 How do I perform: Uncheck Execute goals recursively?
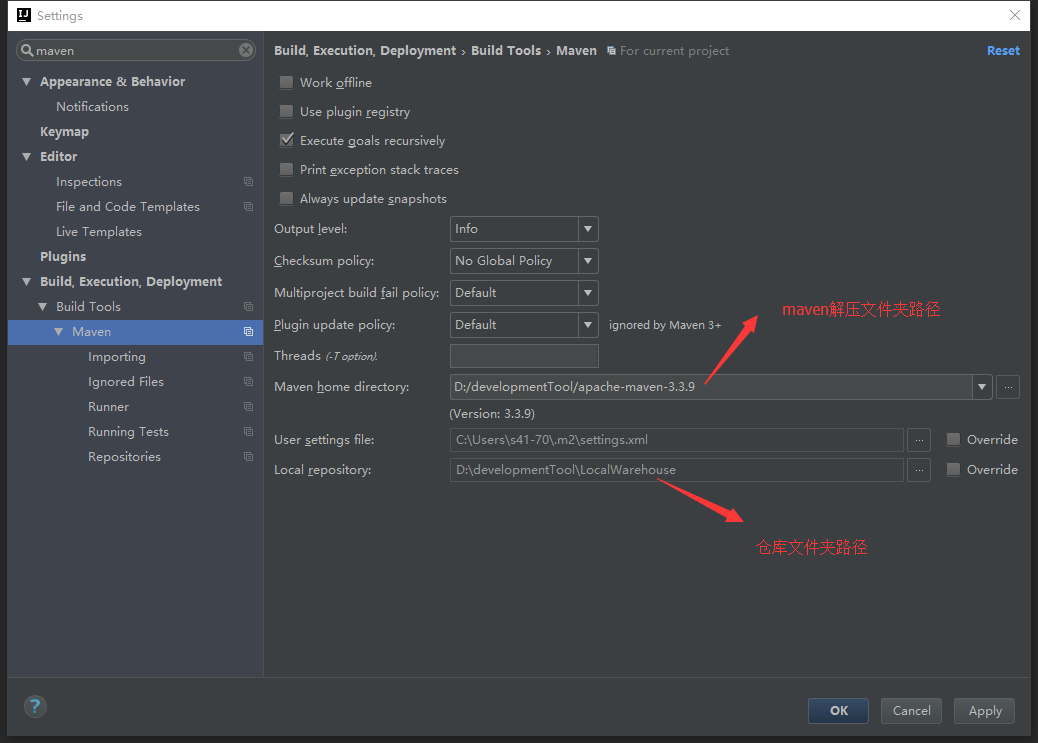287,140
